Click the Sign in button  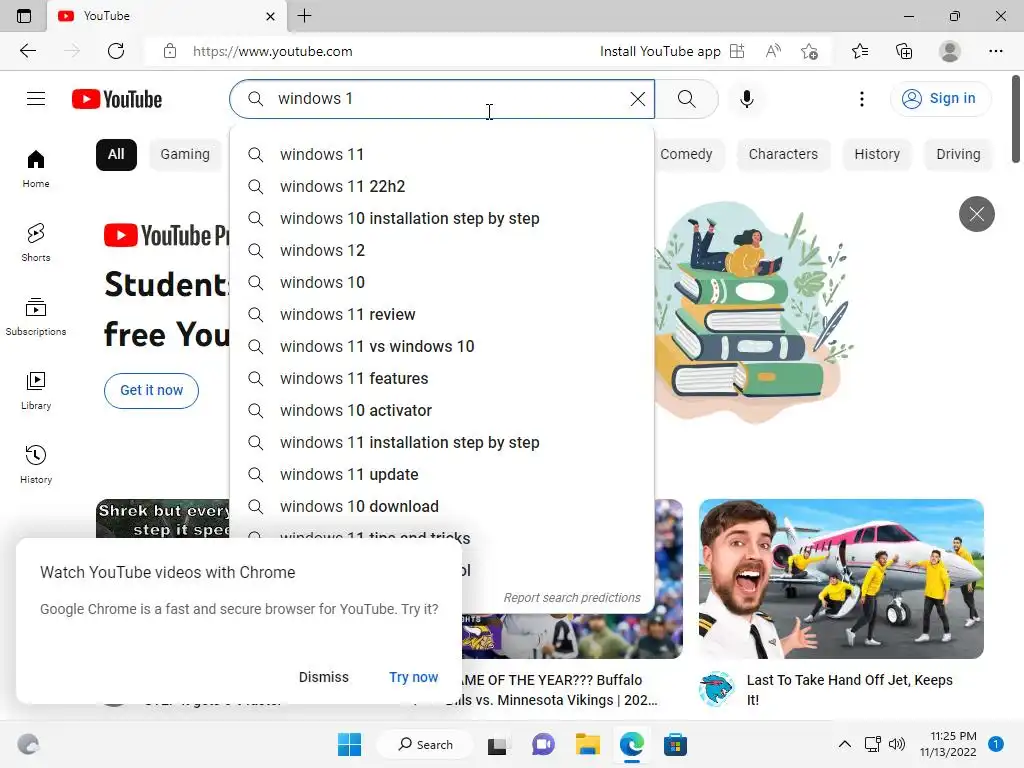coord(940,99)
